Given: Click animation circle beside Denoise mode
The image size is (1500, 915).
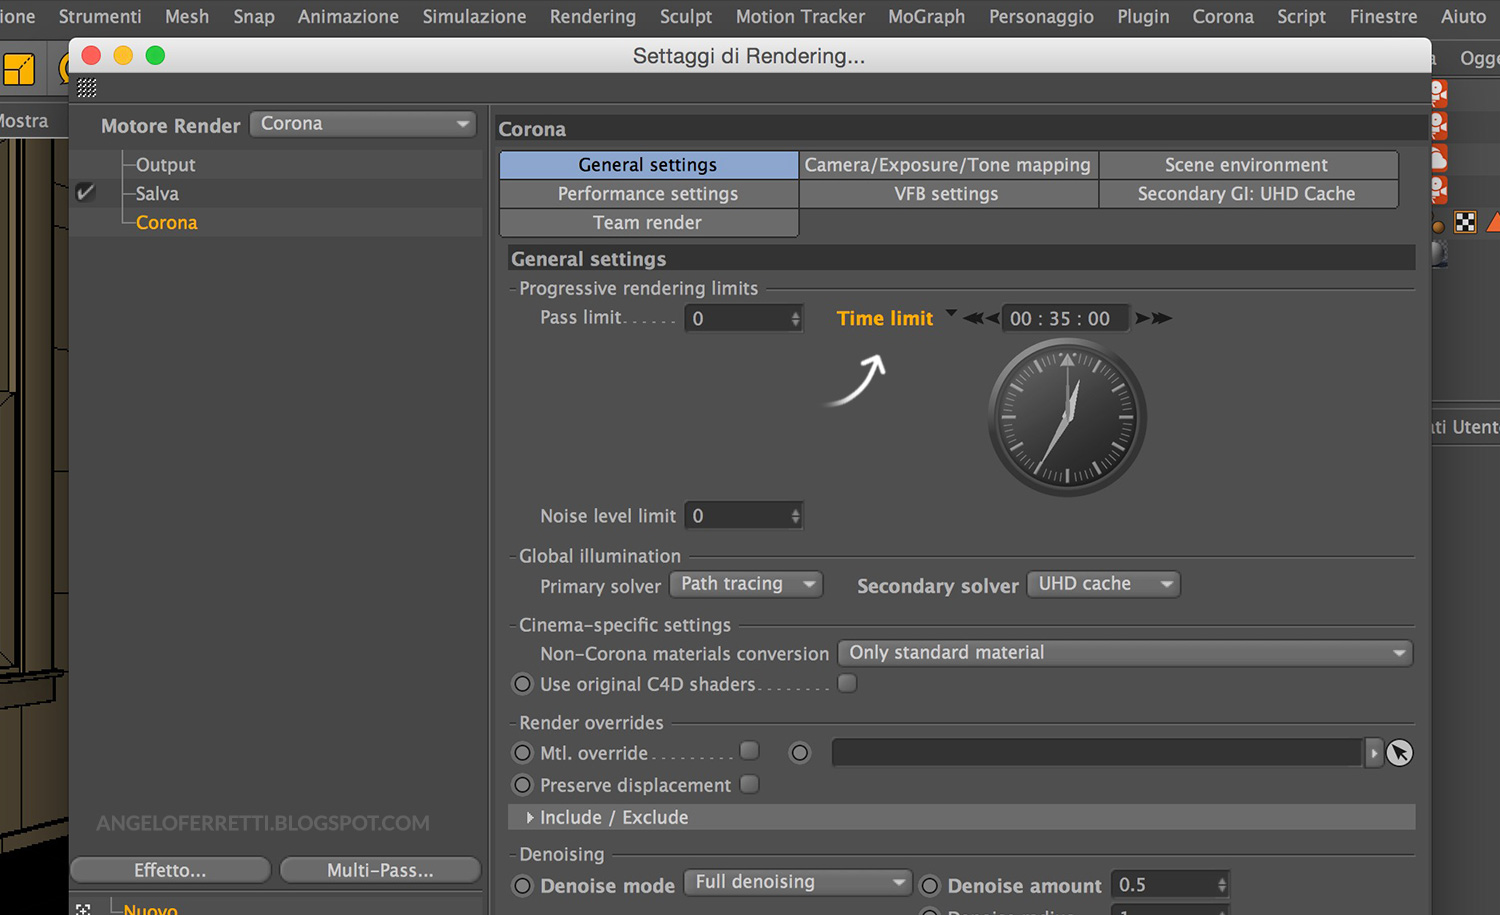Looking at the screenshot, I should (522, 885).
